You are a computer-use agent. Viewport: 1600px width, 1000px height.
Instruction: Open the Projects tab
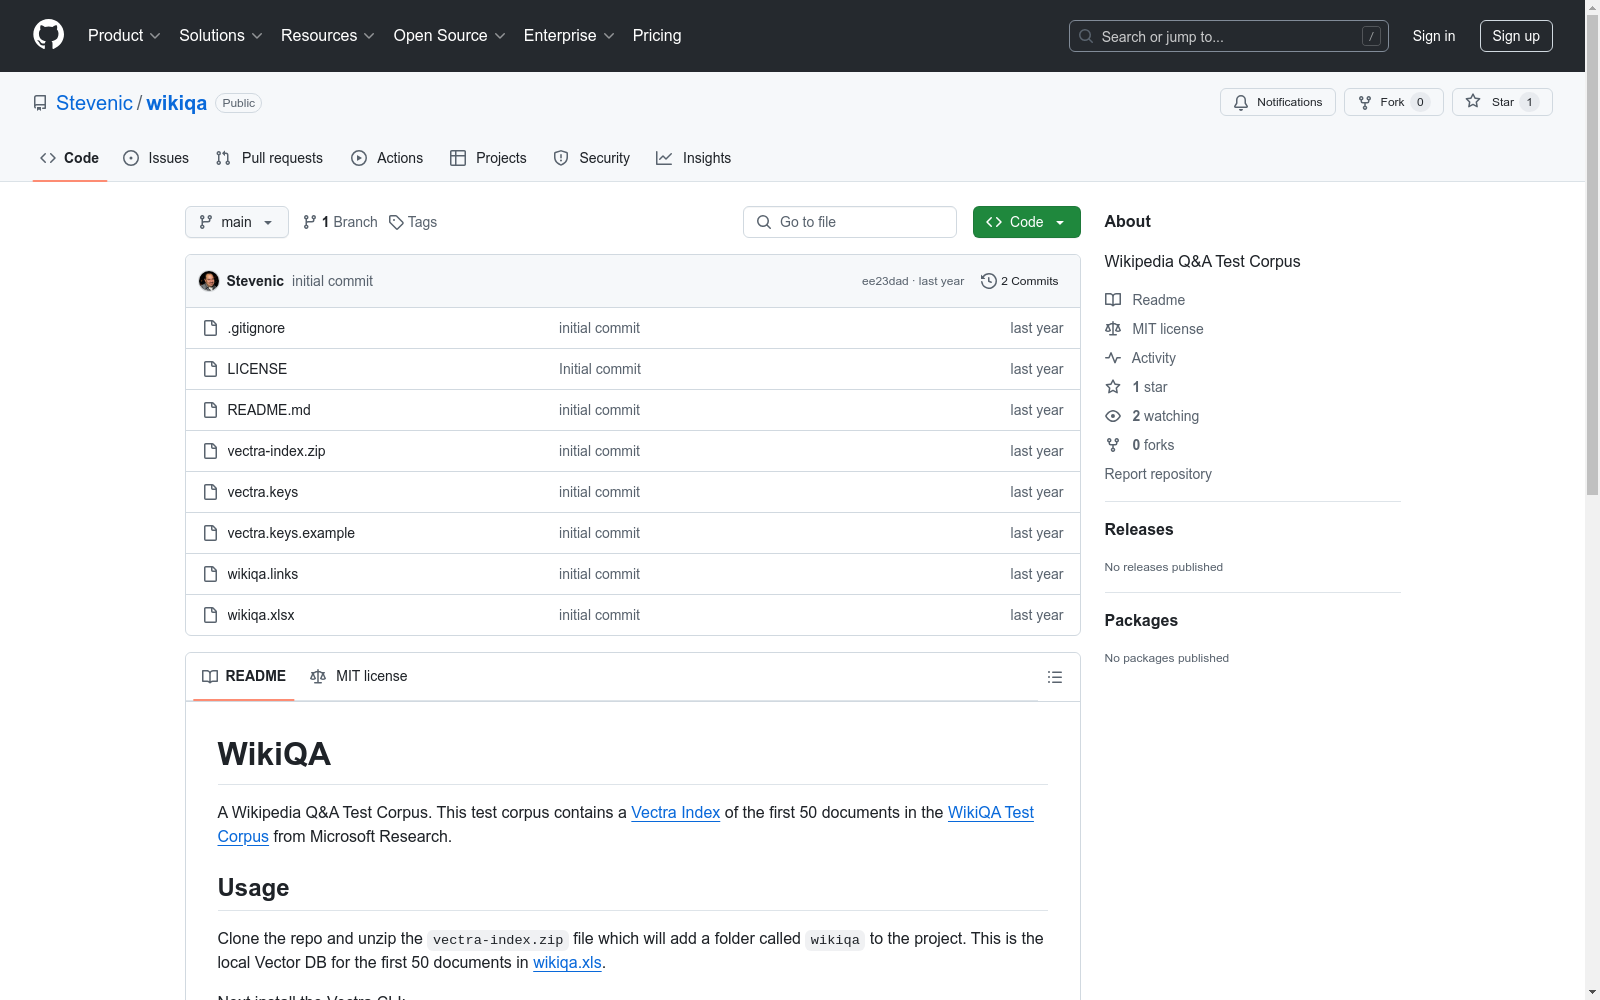click(488, 158)
